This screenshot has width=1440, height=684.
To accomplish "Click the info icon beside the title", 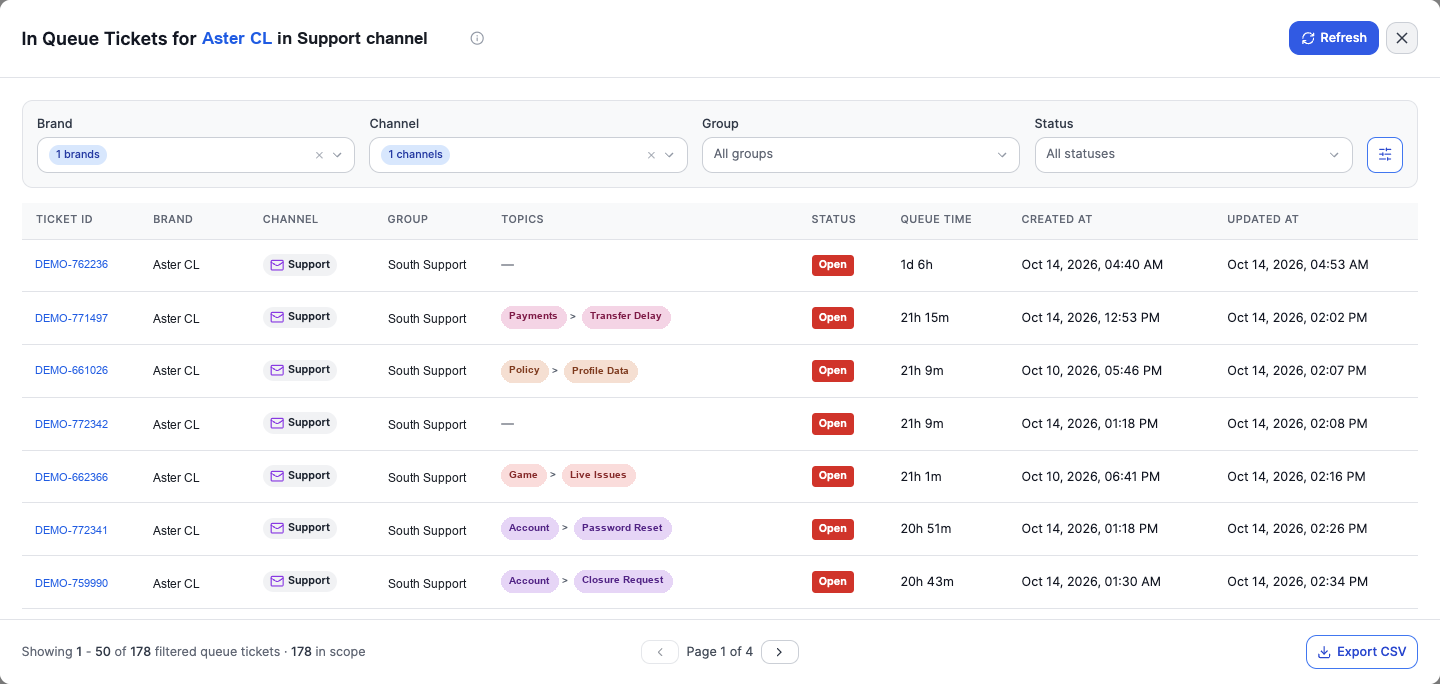I will tap(477, 38).
